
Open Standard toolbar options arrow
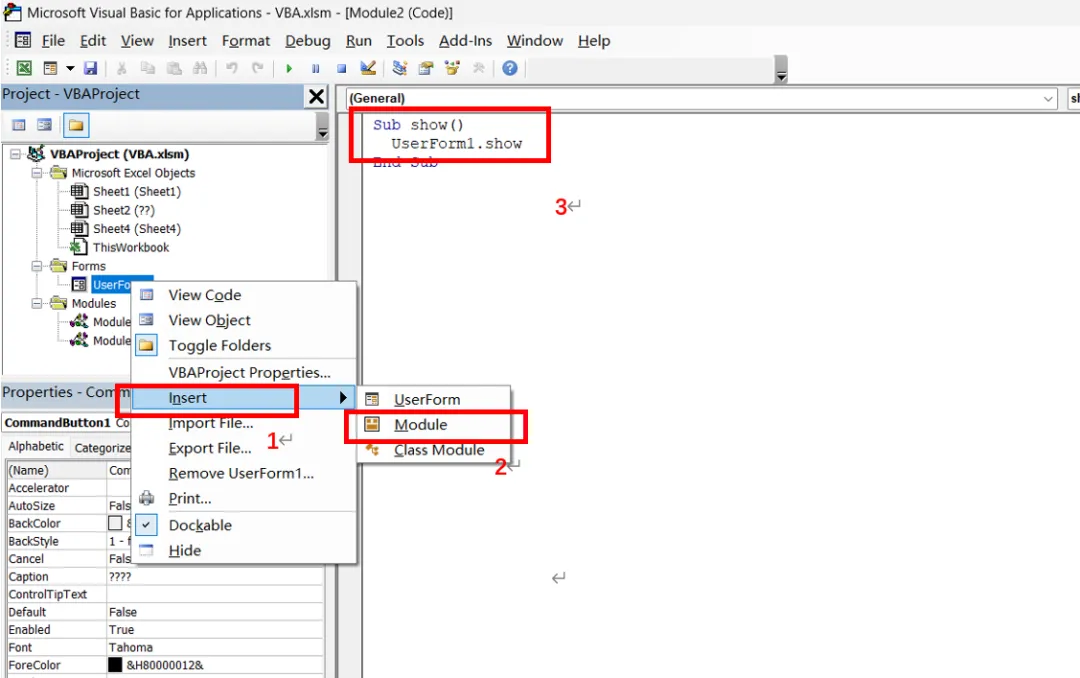coord(781,70)
